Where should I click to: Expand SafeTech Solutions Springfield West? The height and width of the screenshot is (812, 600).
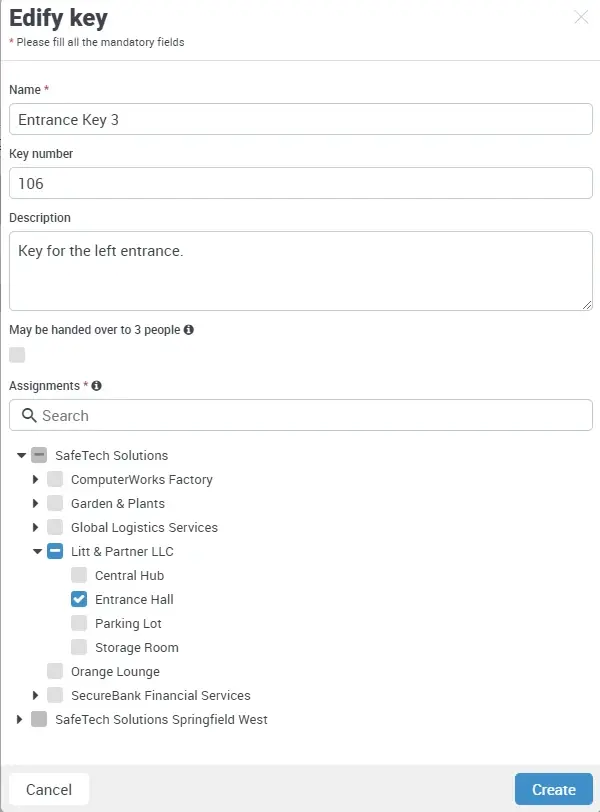(19, 719)
